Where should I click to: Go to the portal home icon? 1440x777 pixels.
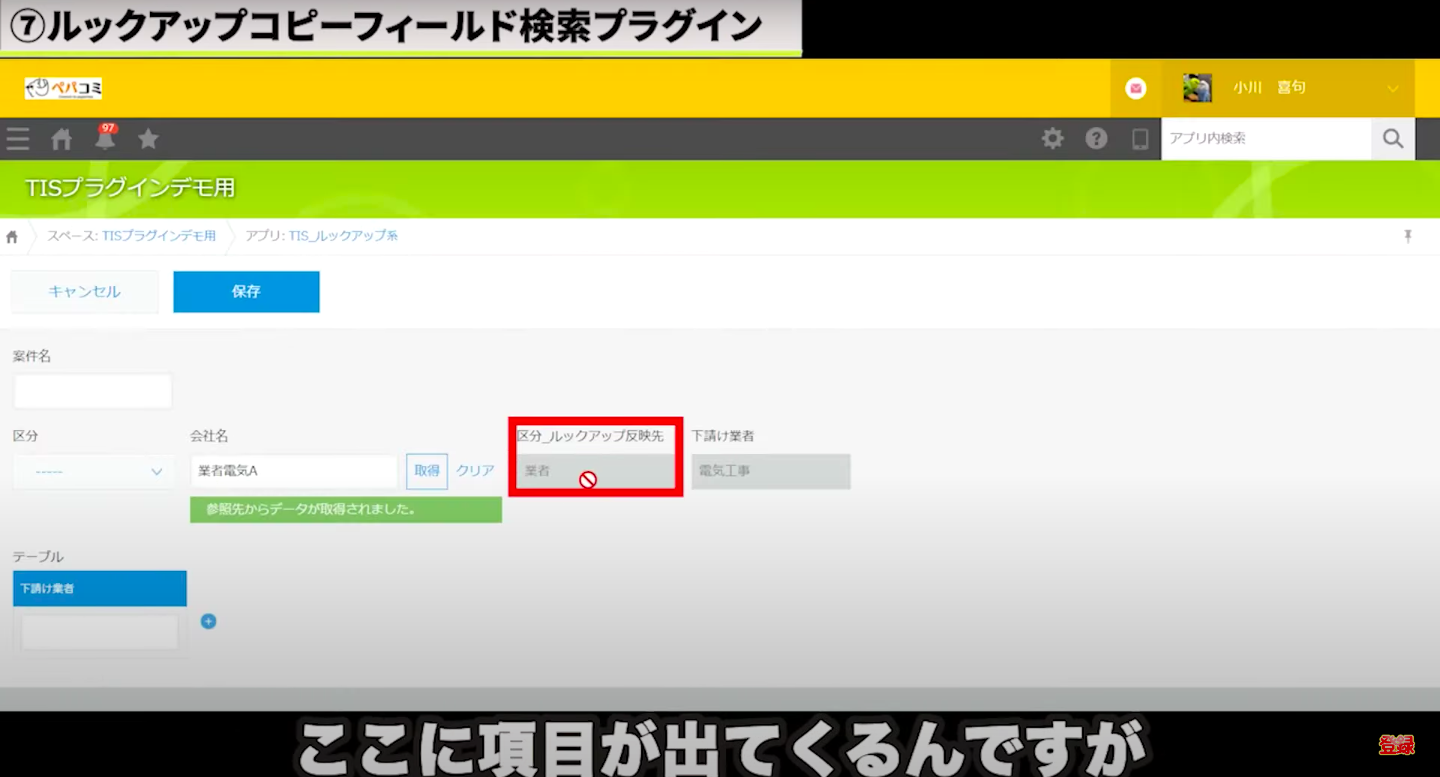[62, 139]
